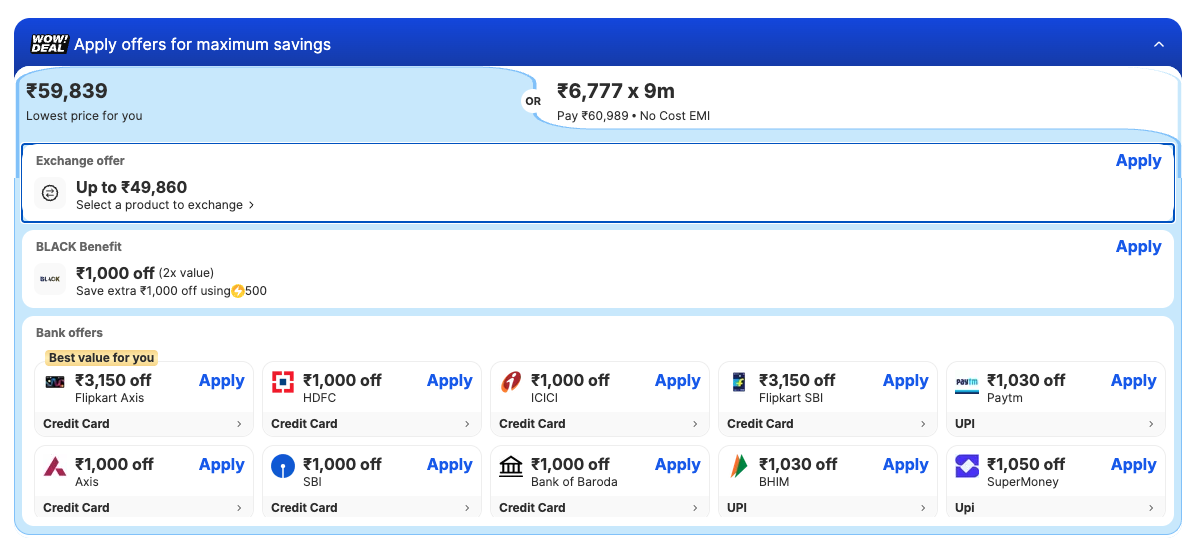The image size is (1185, 543).
Task: Expand Flipkart SBI Credit Card details
Action: pyautogui.click(x=827, y=424)
